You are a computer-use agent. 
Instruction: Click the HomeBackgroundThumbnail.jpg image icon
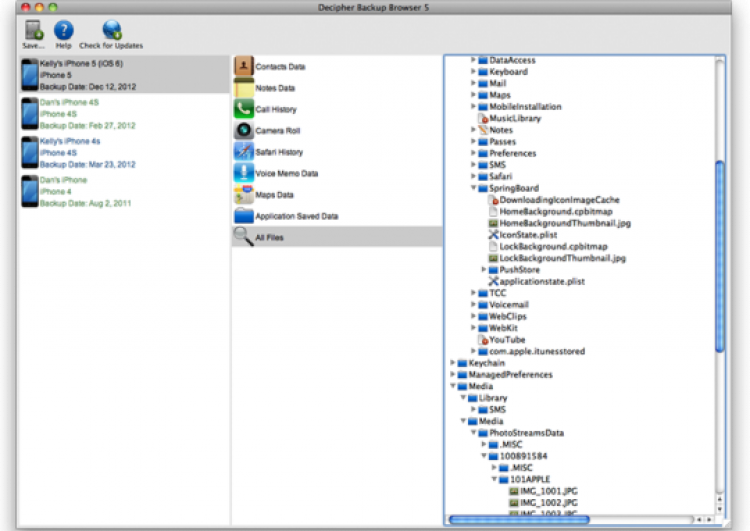point(493,223)
